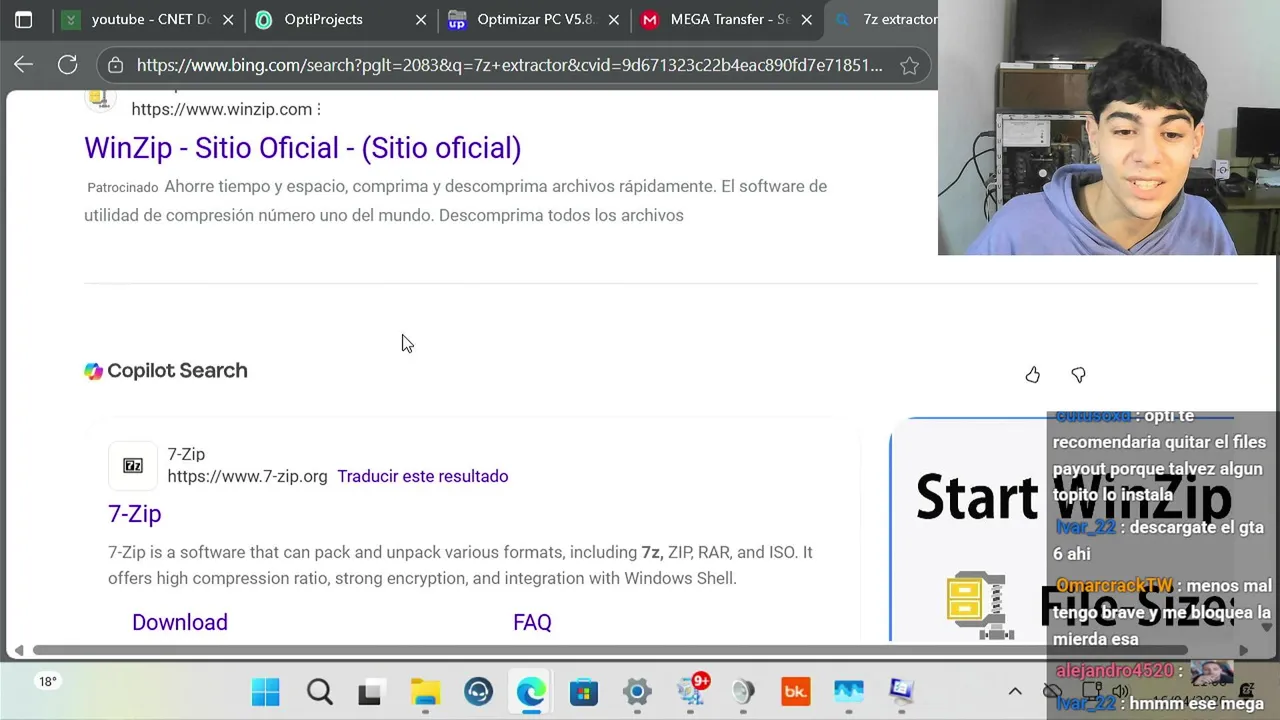This screenshot has width=1280, height=720.
Task: Open File Explorer from the taskbar
Action: (425, 691)
